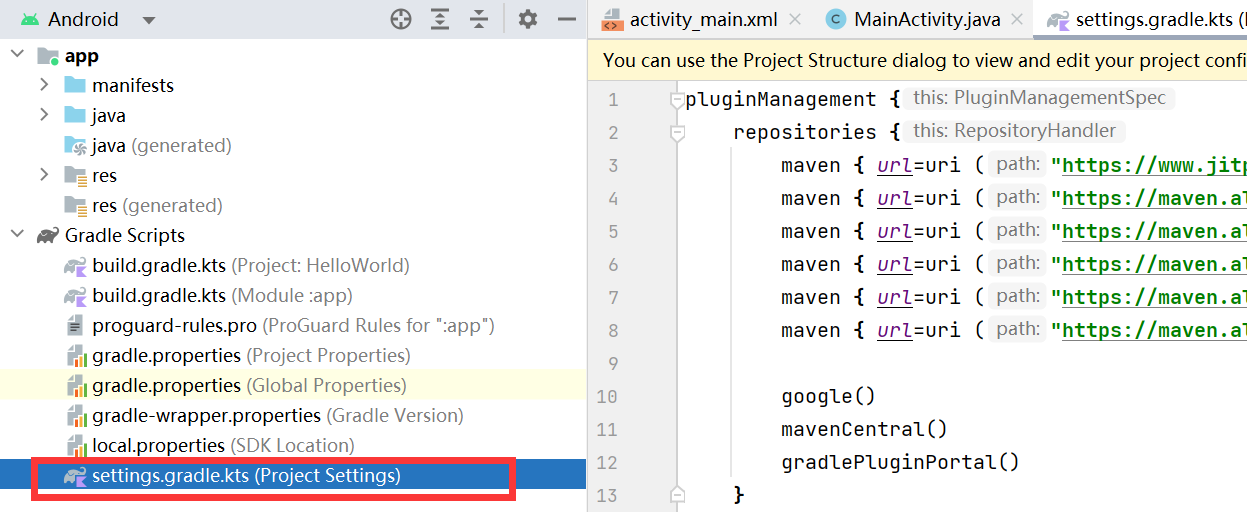Open gradle.properties (Project Properties)

click(237, 356)
